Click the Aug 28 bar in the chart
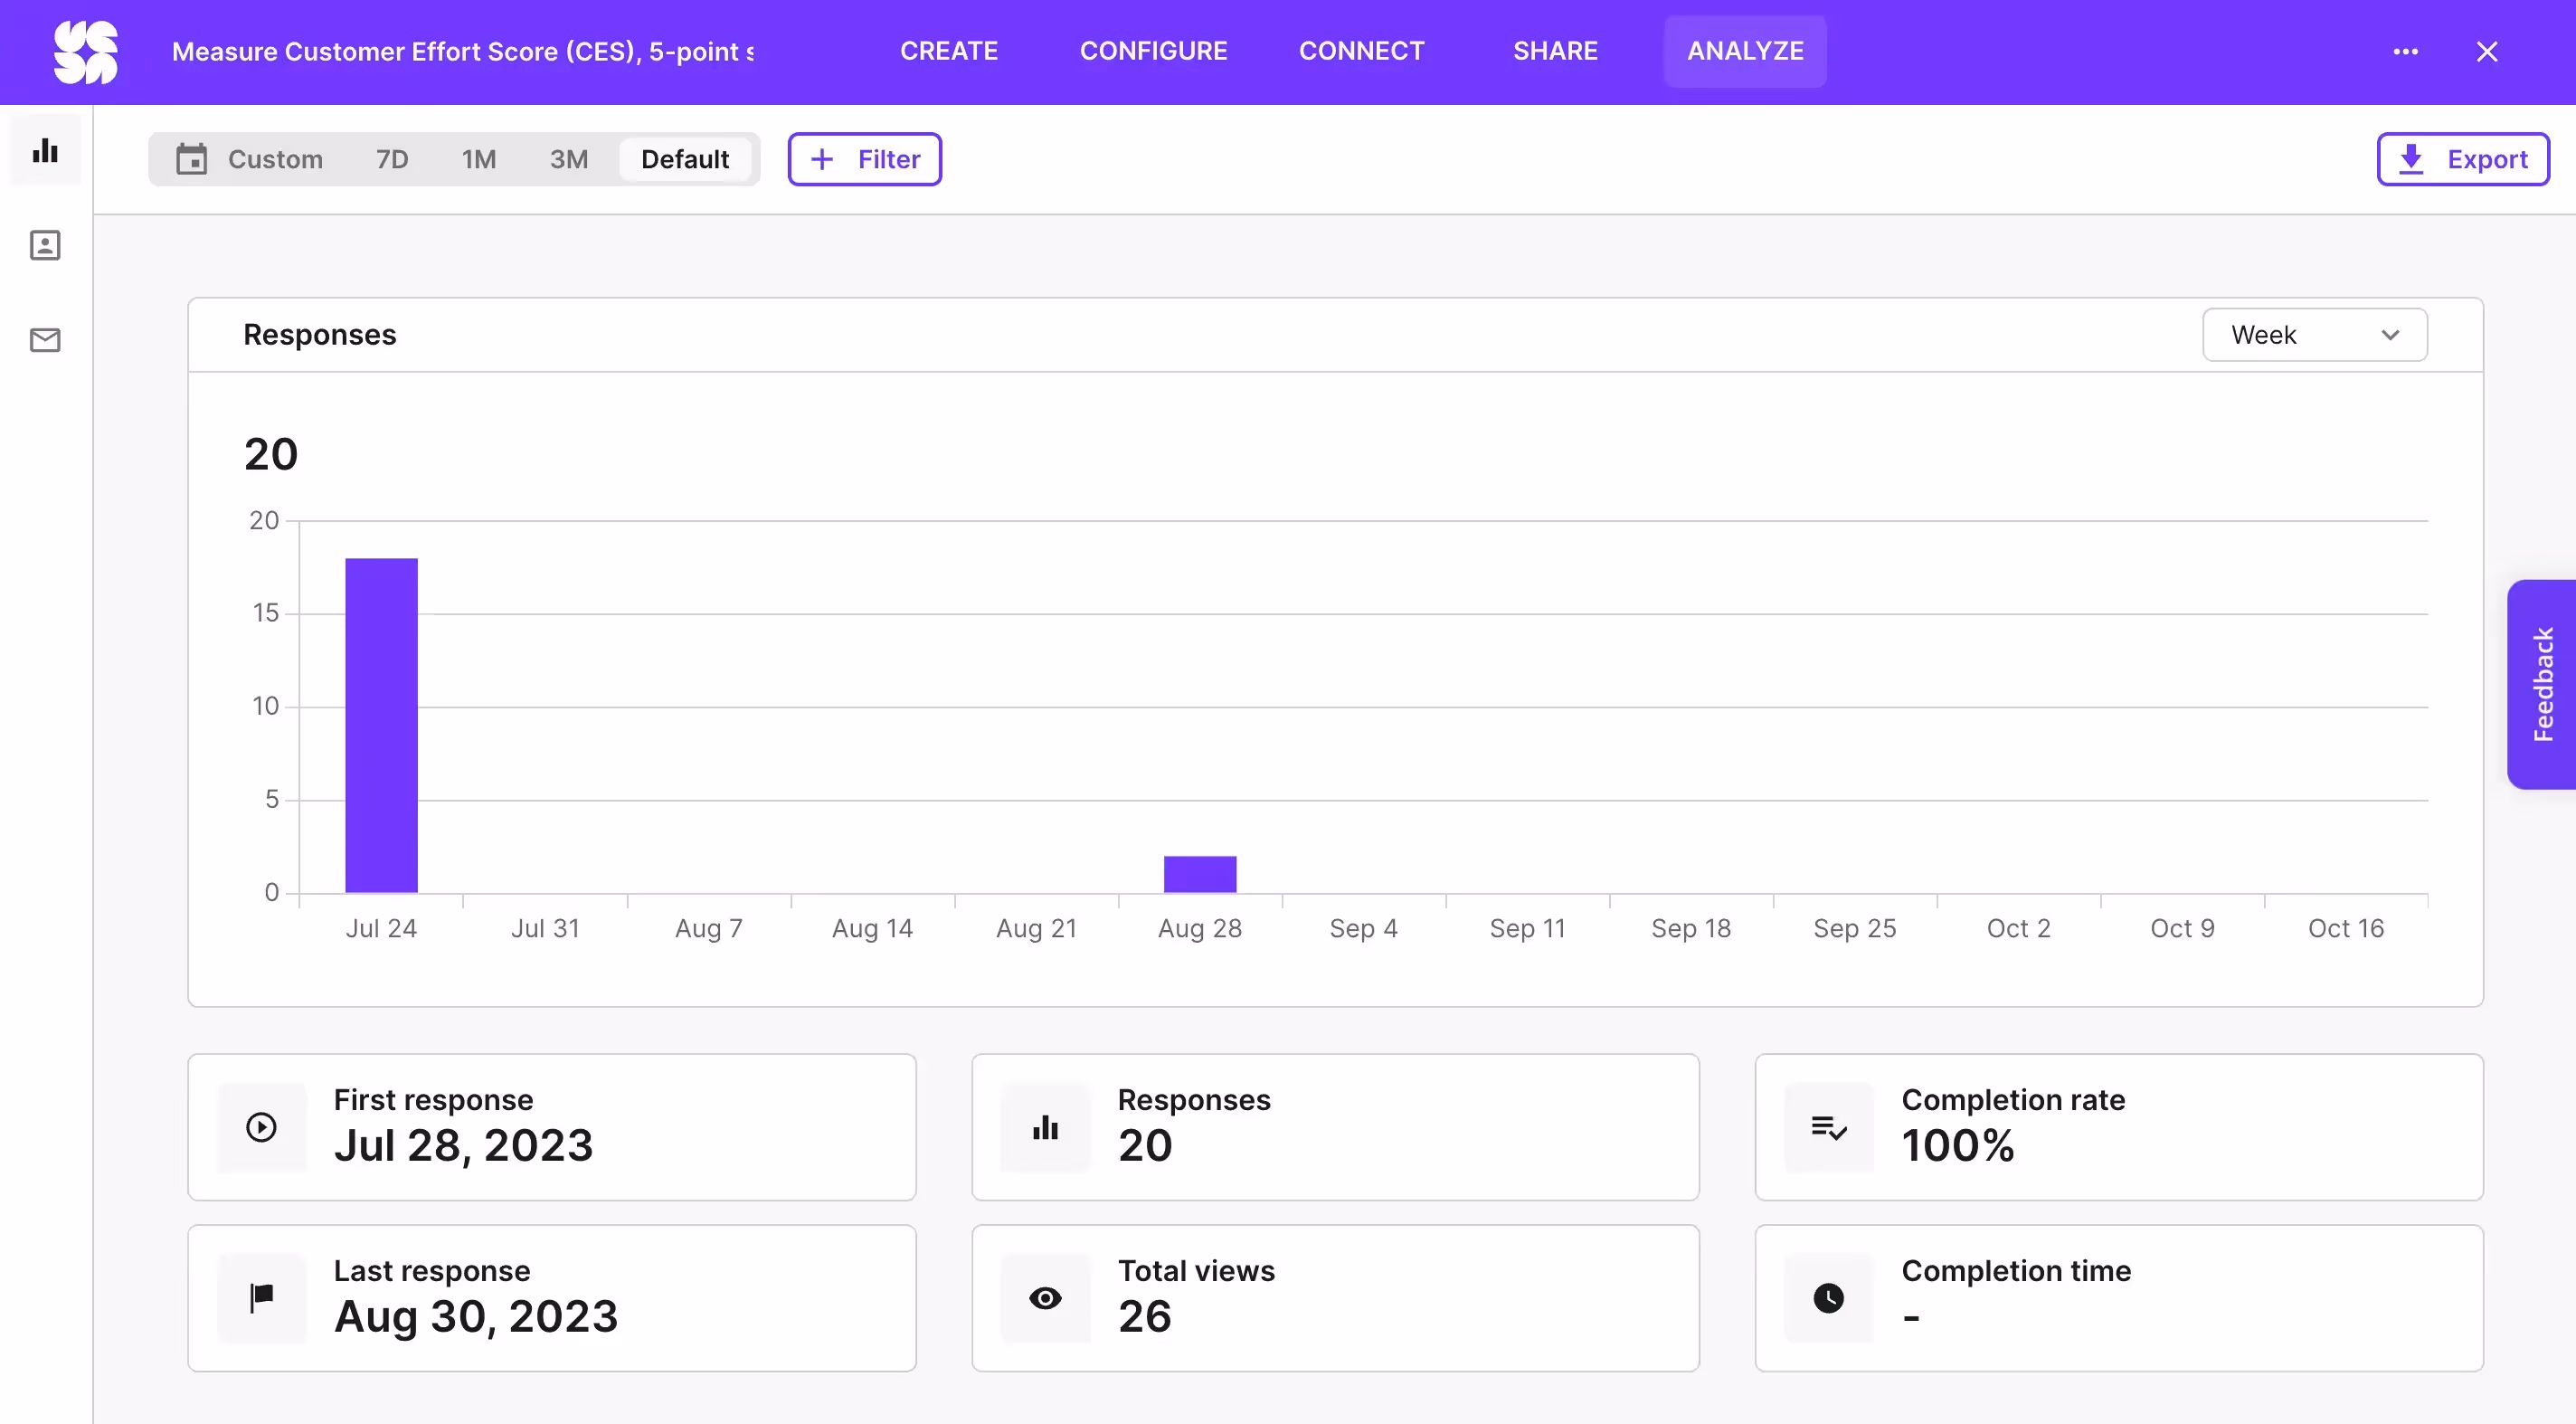This screenshot has width=2576, height=1424. [x=1200, y=874]
